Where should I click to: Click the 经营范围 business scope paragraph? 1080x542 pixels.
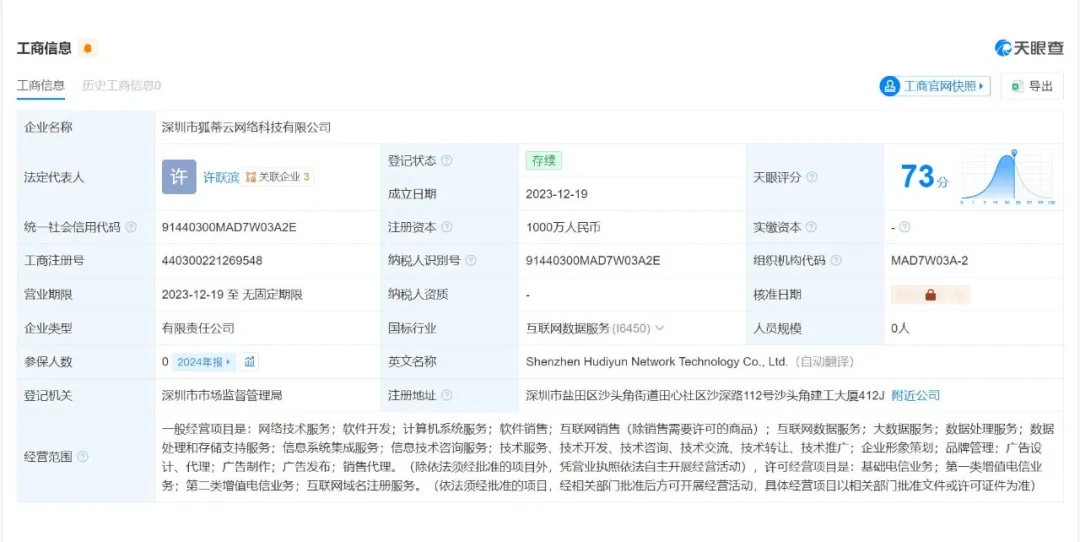point(608,457)
